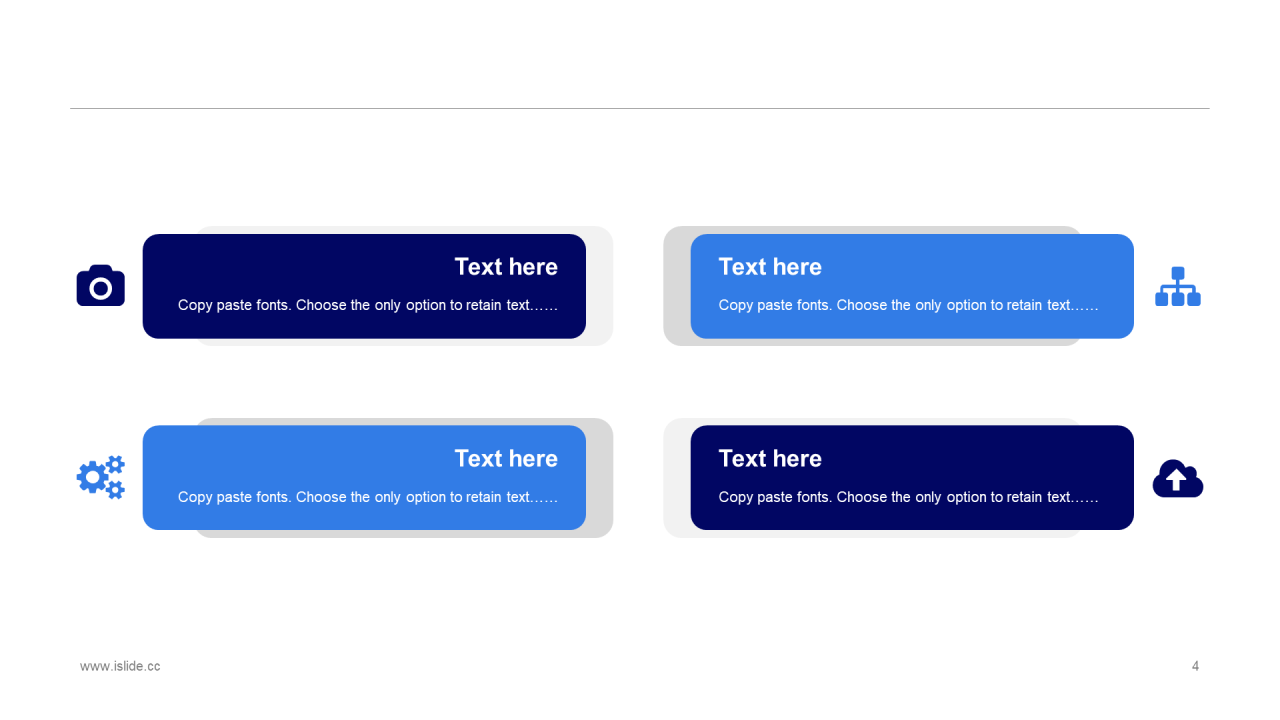Select description text beside the cloud upload icon
Screen dimensions: 1280x720
click(x=908, y=497)
